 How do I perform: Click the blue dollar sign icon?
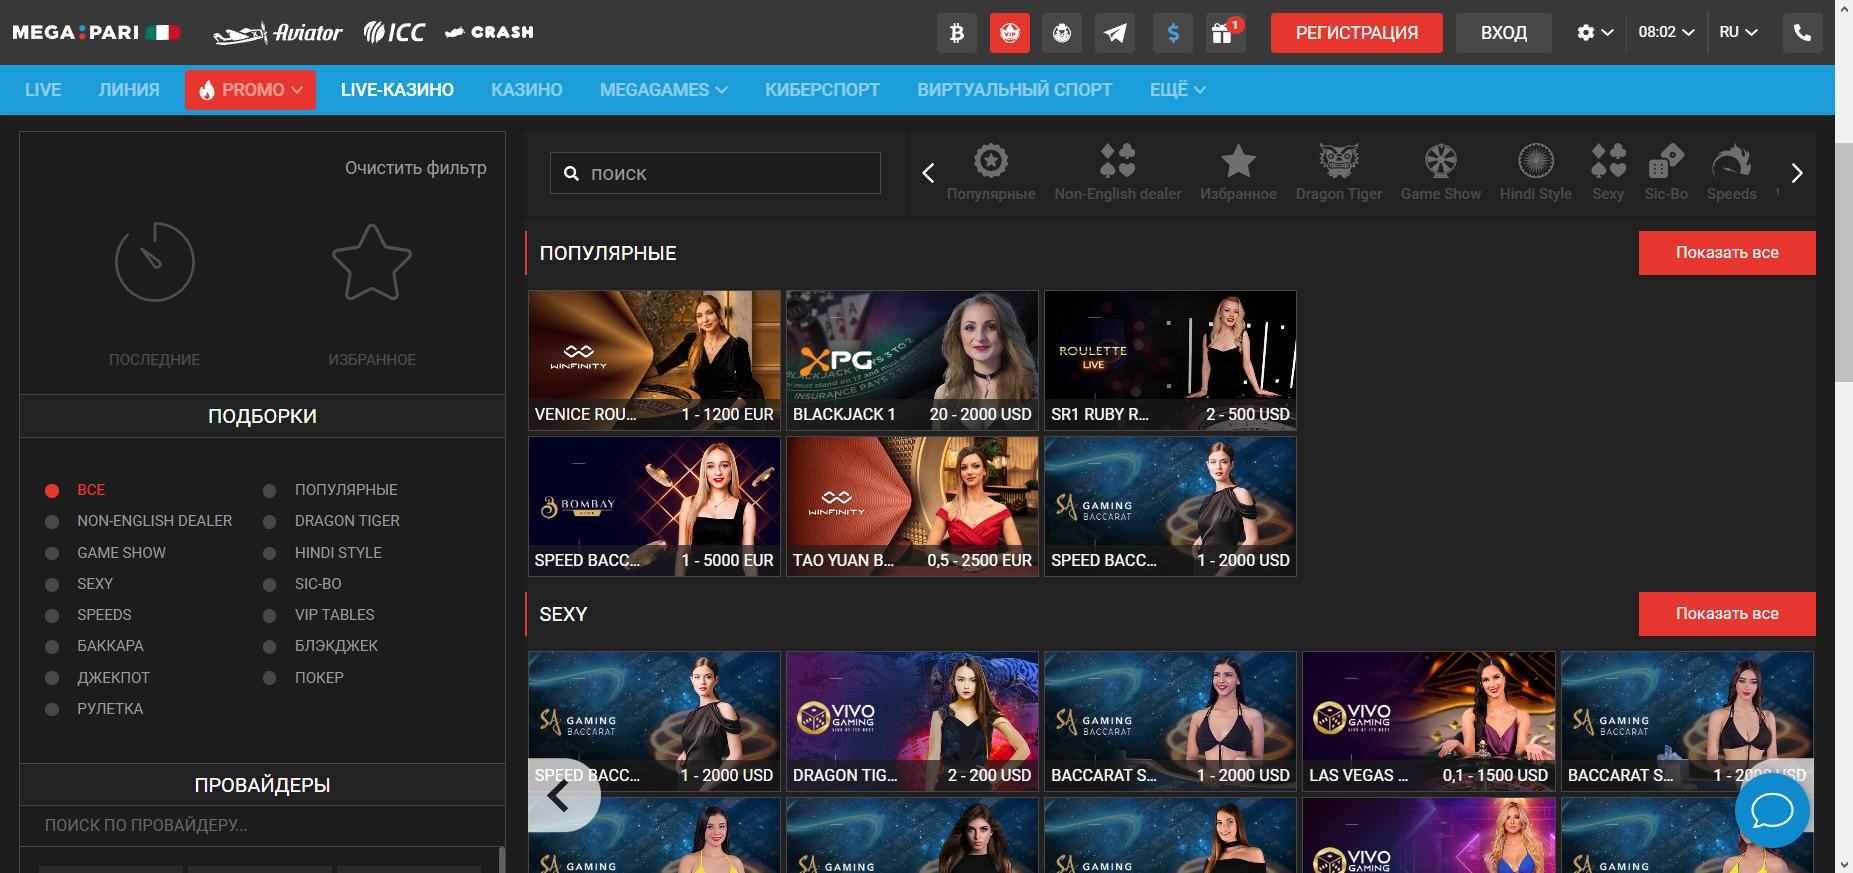[x=1173, y=33]
